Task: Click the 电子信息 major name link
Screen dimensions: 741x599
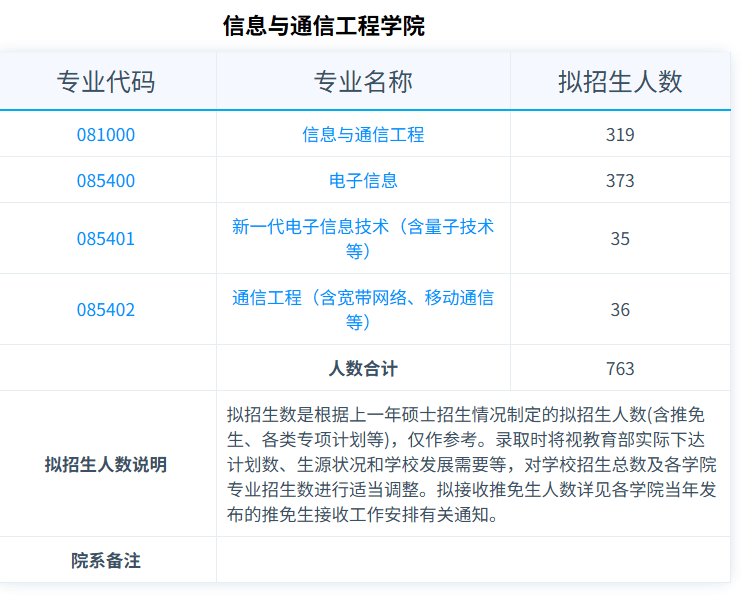Action: 363,181
